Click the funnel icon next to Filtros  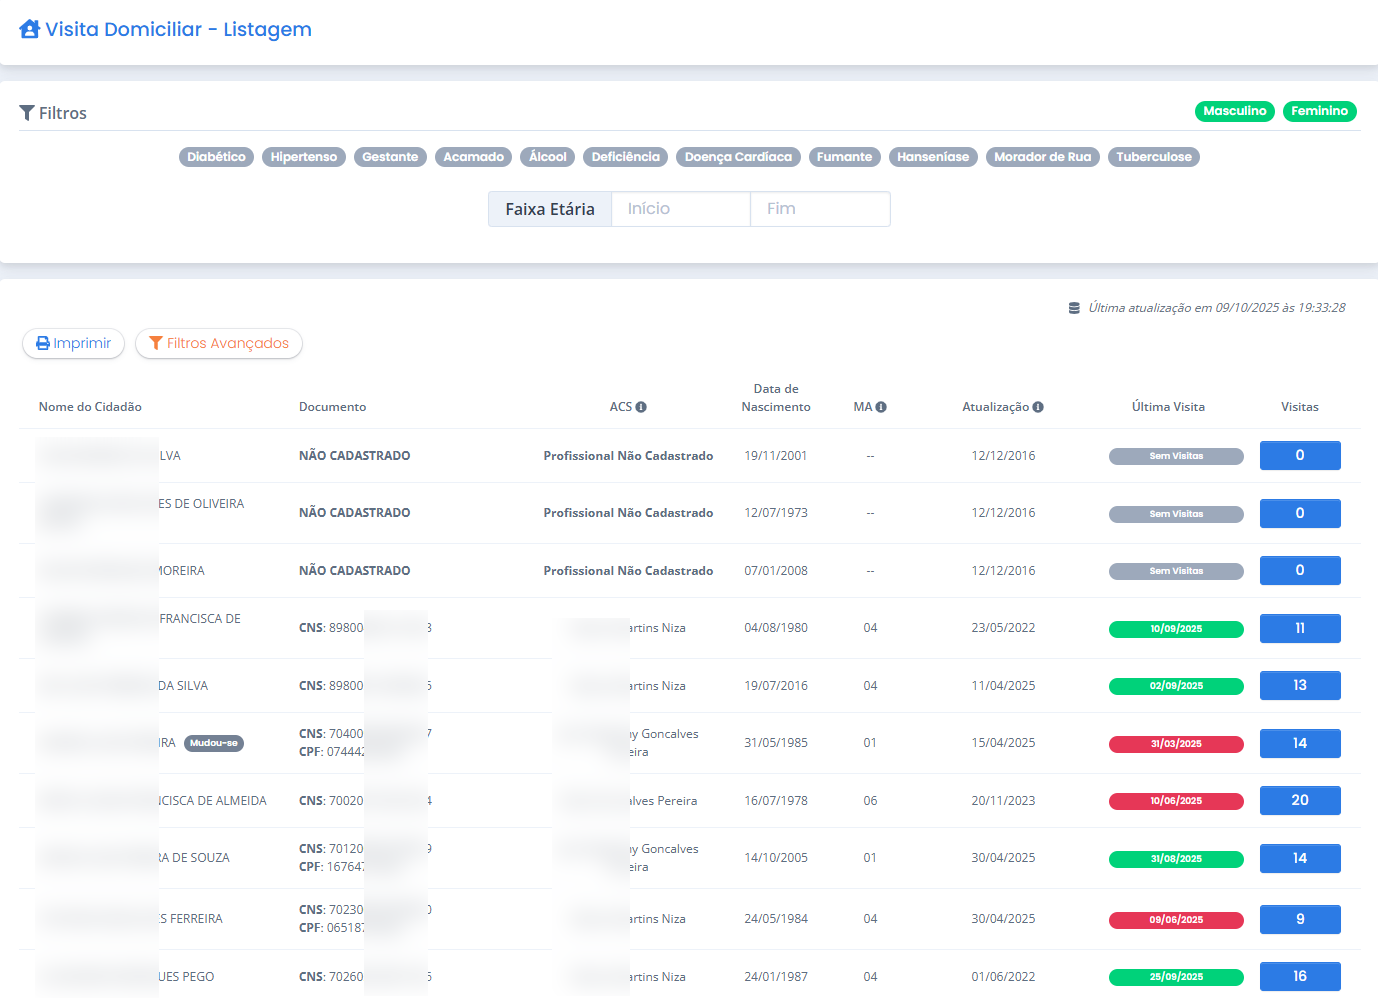click(x=27, y=113)
